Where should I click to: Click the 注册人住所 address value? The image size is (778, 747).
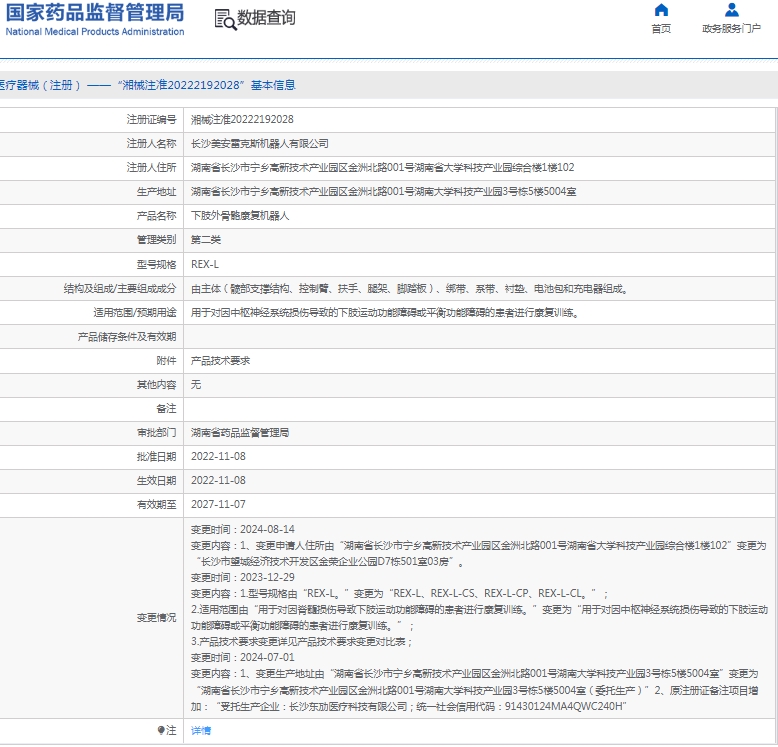click(383, 168)
